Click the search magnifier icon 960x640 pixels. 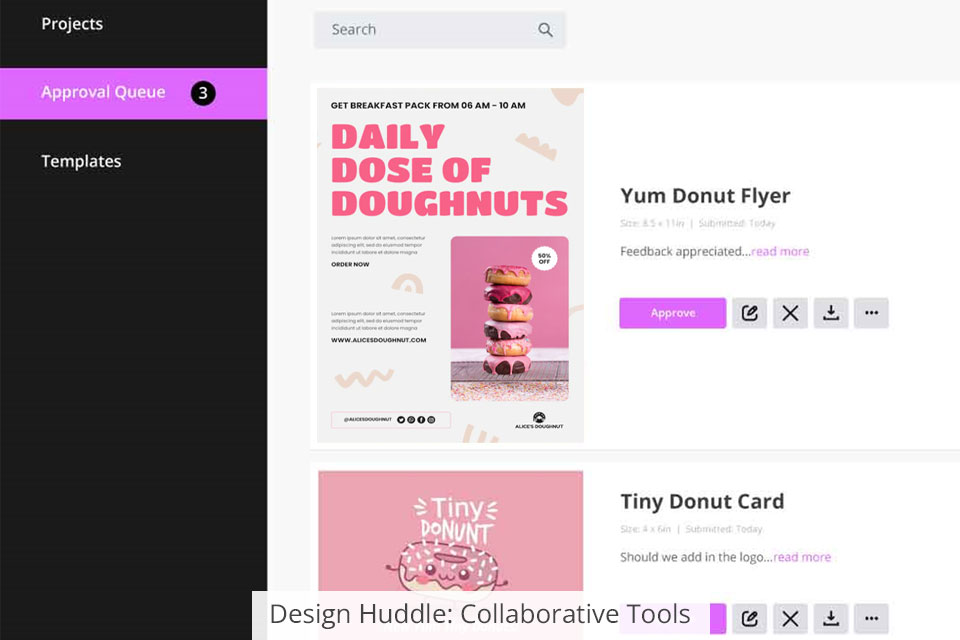click(545, 29)
